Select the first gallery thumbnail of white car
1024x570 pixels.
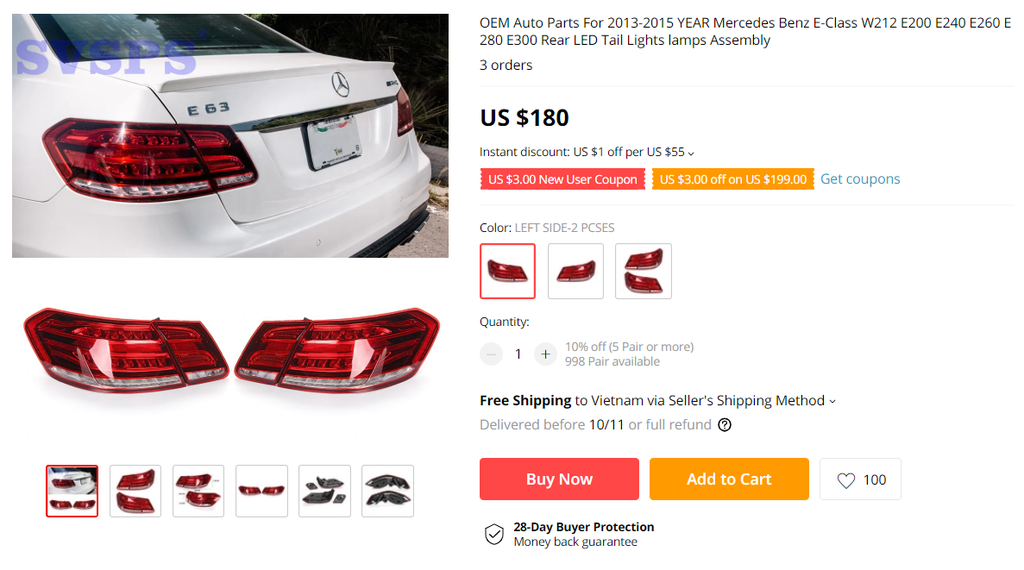point(72,491)
